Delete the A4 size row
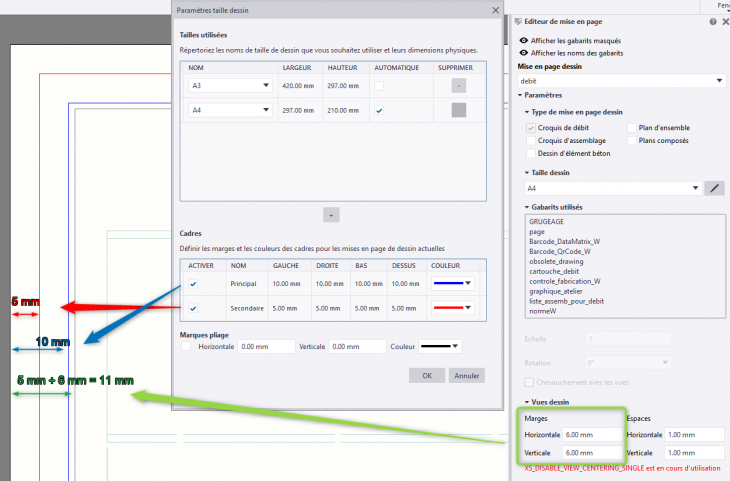This screenshot has height=481, width=730. [459, 110]
